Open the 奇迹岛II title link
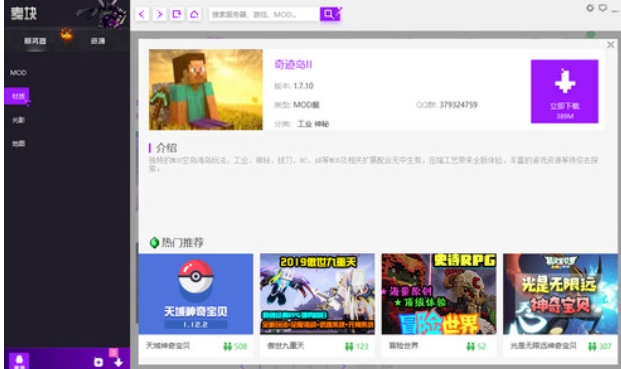The image size is (621, 369). (x=293, y=64)
